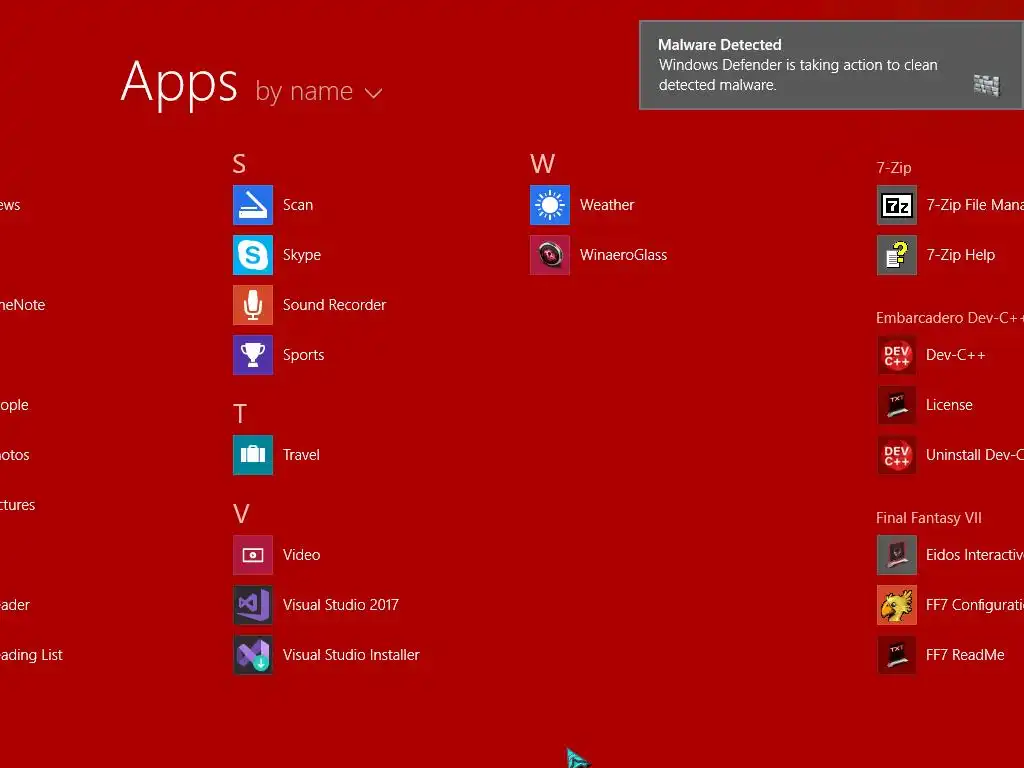Click the chevron next to 'by name'
The width and height of the screenshot is (1024, 768).
[373, 93]
